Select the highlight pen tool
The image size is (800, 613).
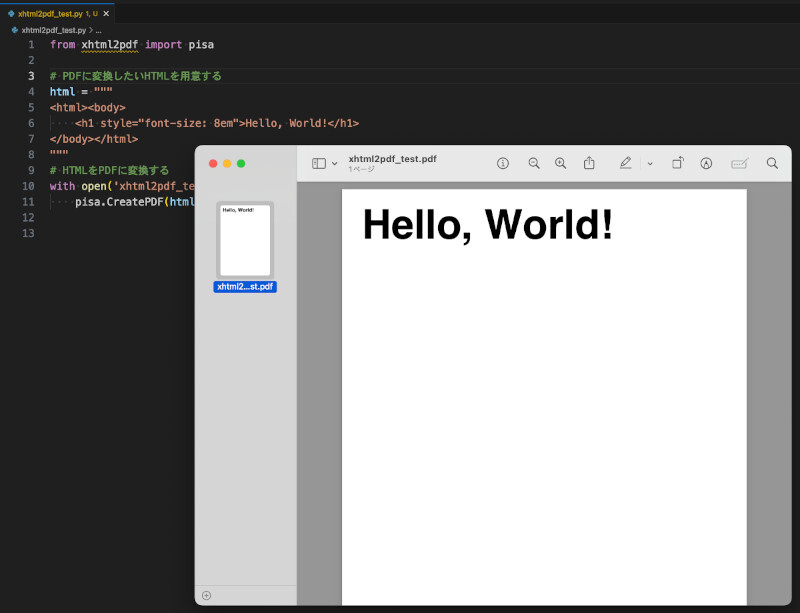tap(625, 163)
